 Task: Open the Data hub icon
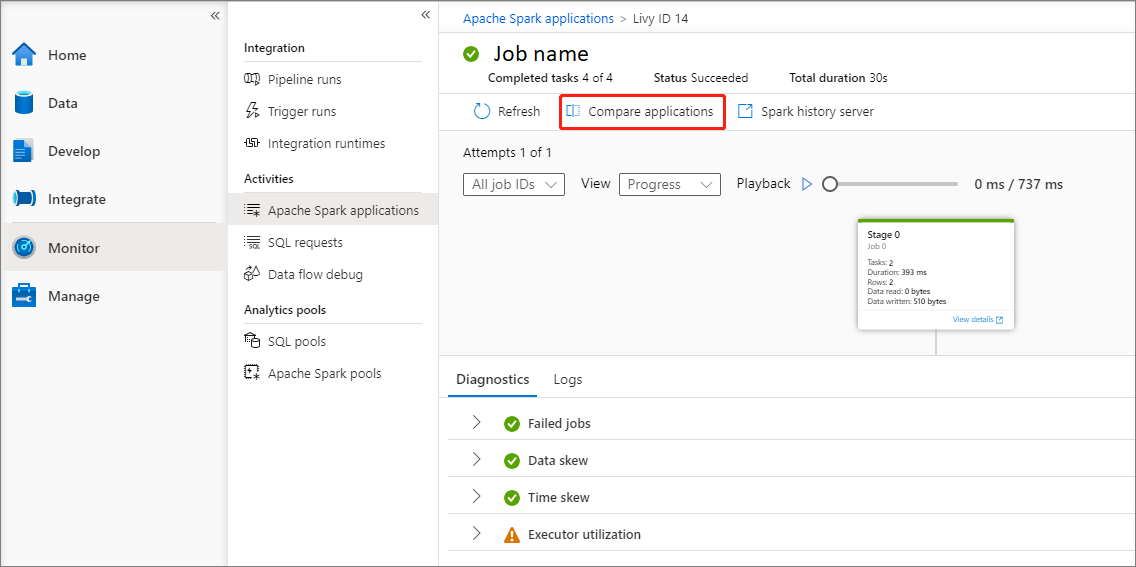tap(24, 103)
